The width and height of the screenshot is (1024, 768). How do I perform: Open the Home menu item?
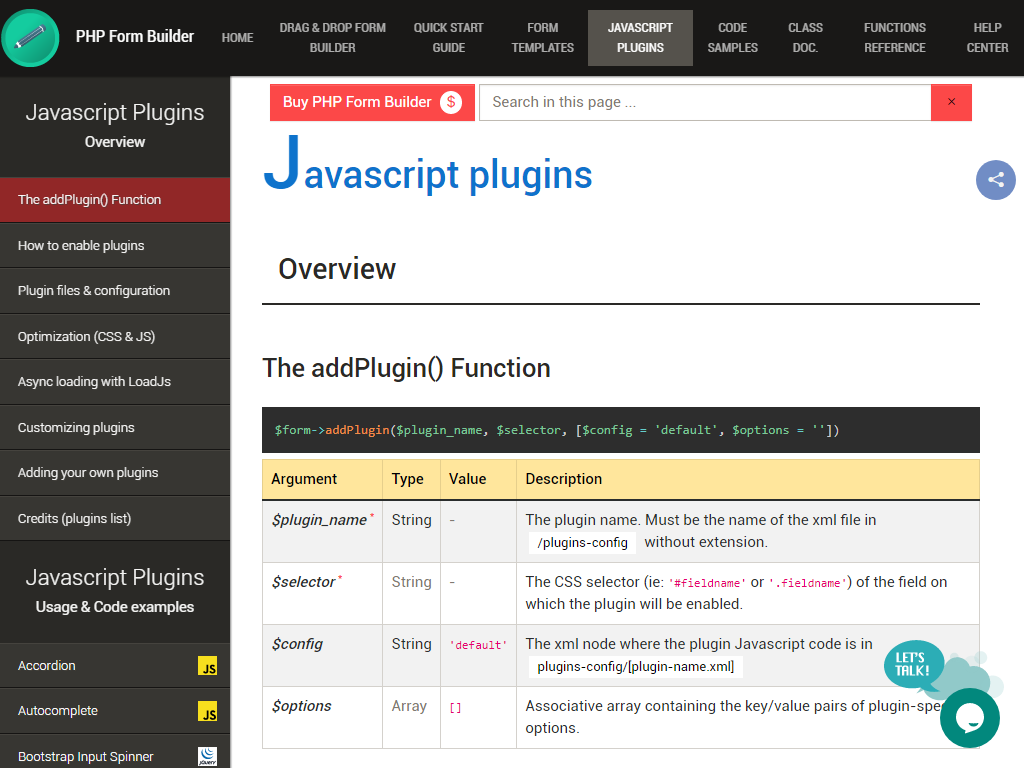(237, 38)
